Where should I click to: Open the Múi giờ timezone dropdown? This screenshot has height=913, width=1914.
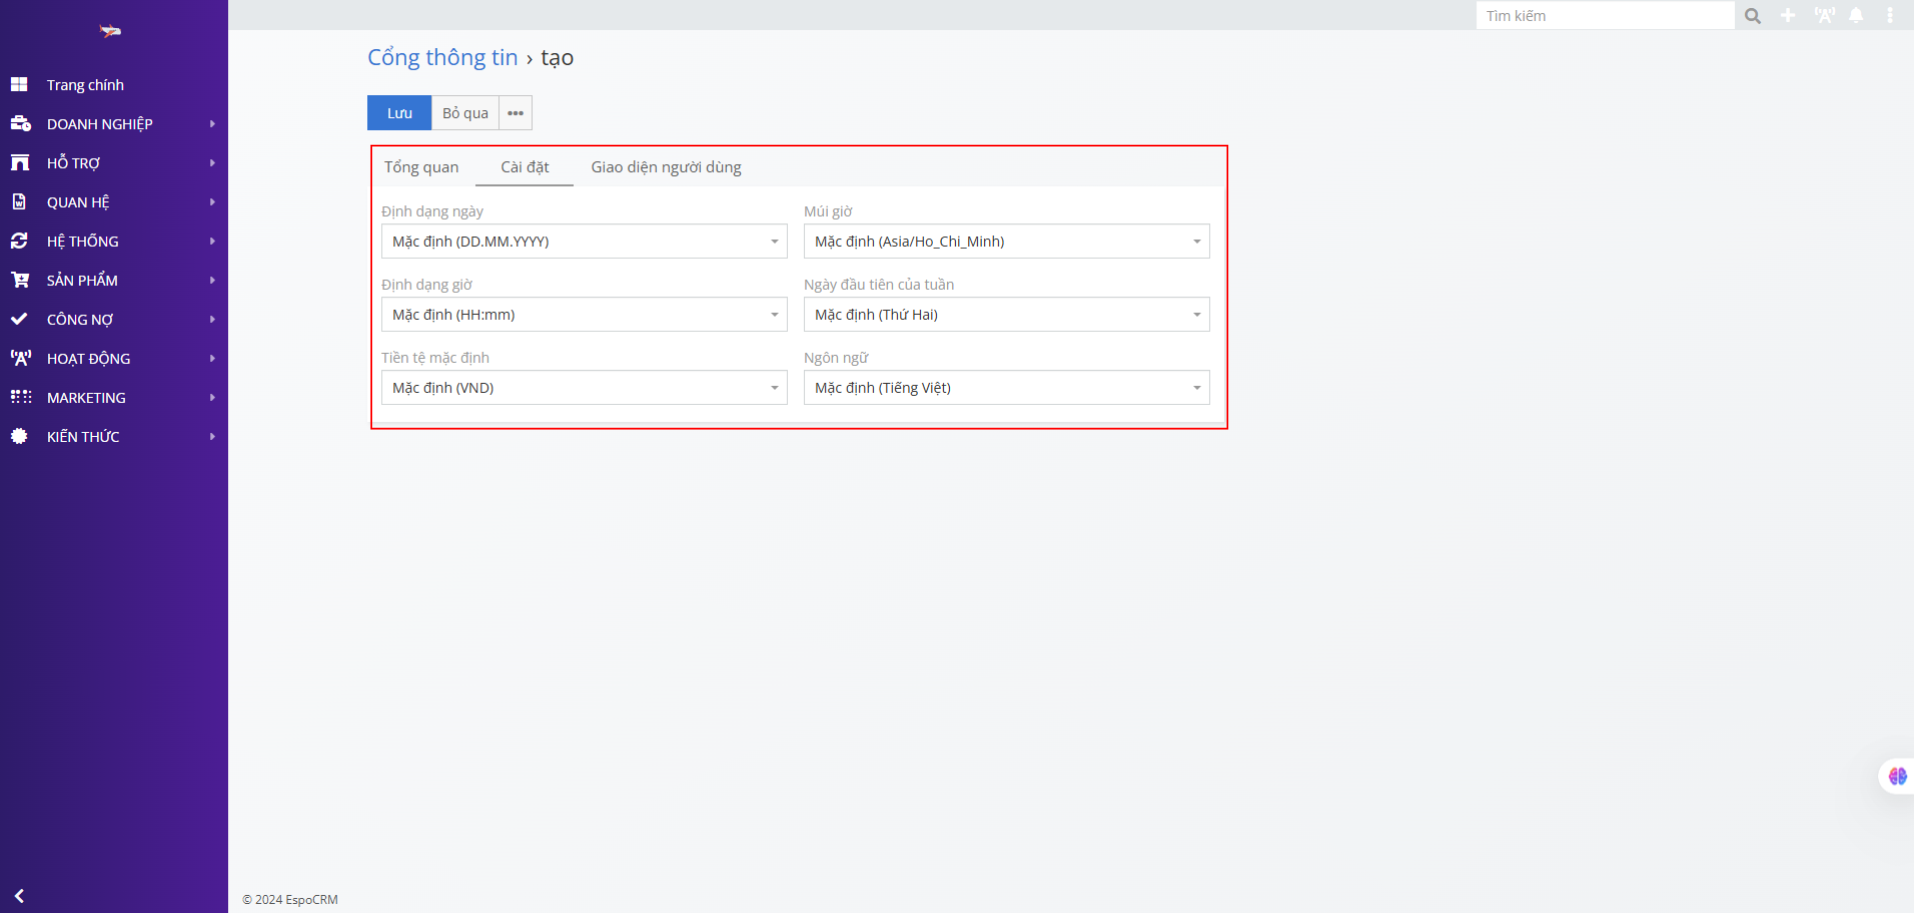(1006, 241)
